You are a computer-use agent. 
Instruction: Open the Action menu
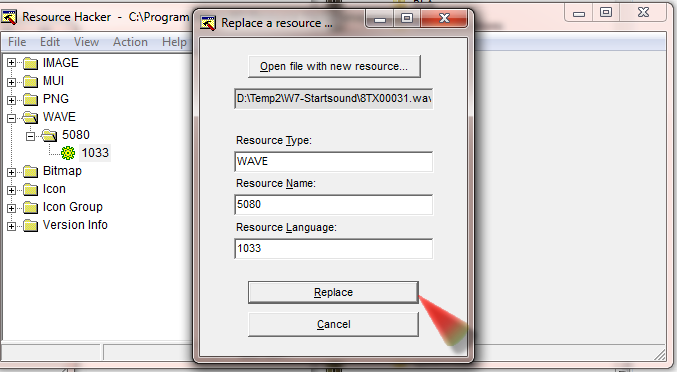(x=130, y=42)
